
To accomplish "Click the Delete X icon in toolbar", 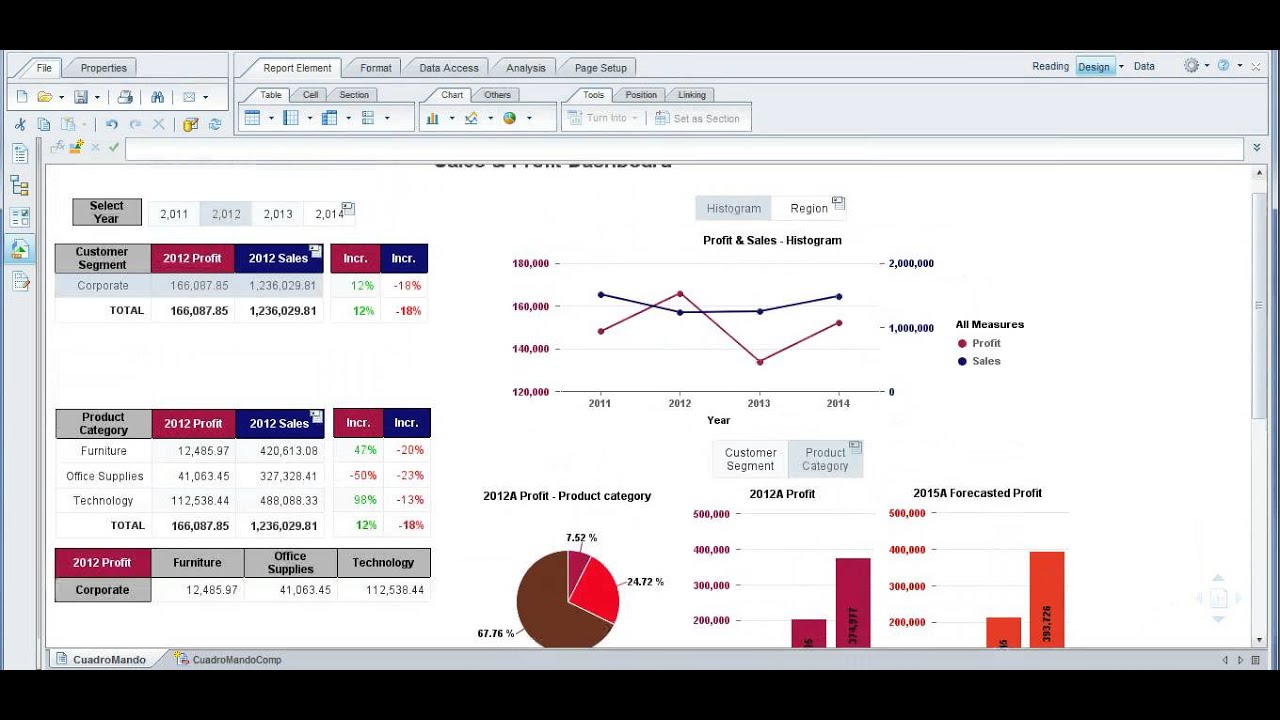I will click(x=158, y=124).
